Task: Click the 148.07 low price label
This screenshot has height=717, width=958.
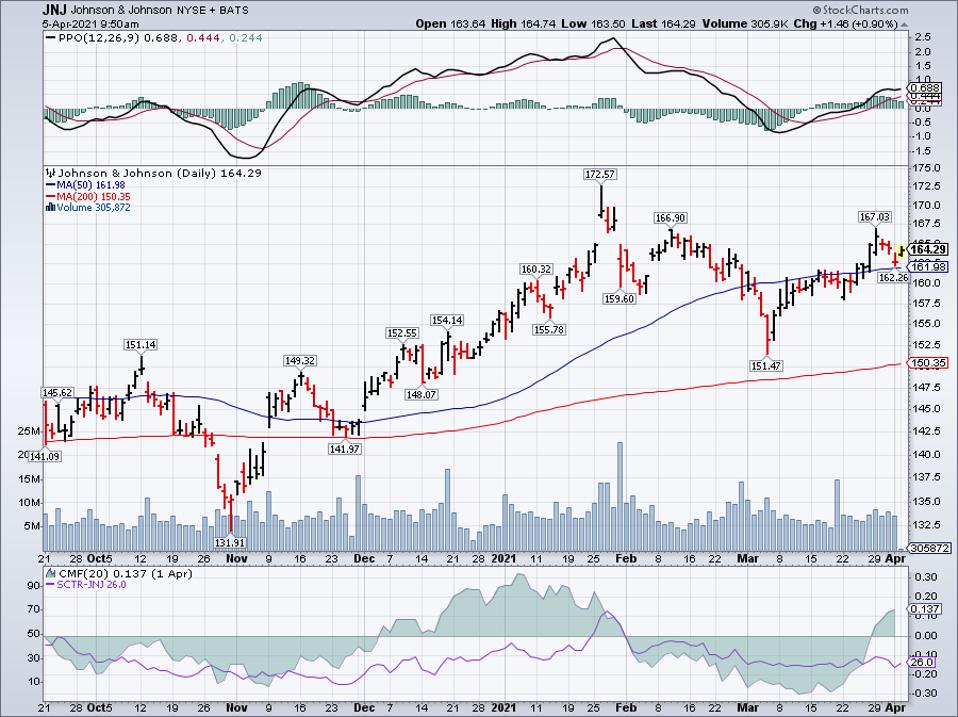Action: pos(421,395)
